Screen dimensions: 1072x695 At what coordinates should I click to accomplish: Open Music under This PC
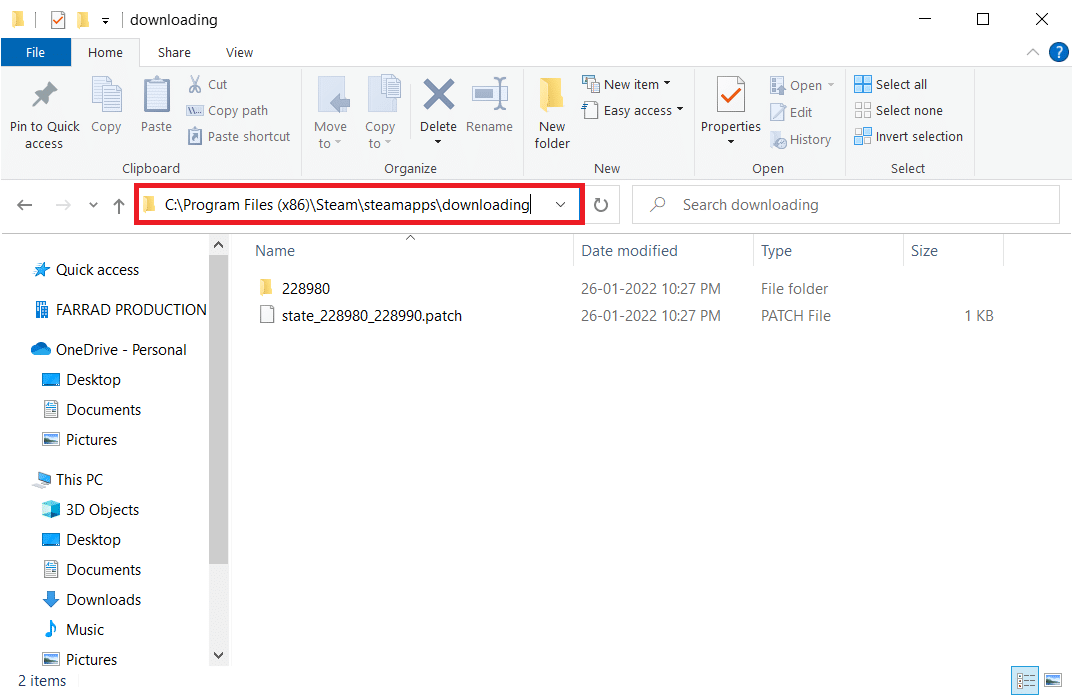click(x=85, y=629)
